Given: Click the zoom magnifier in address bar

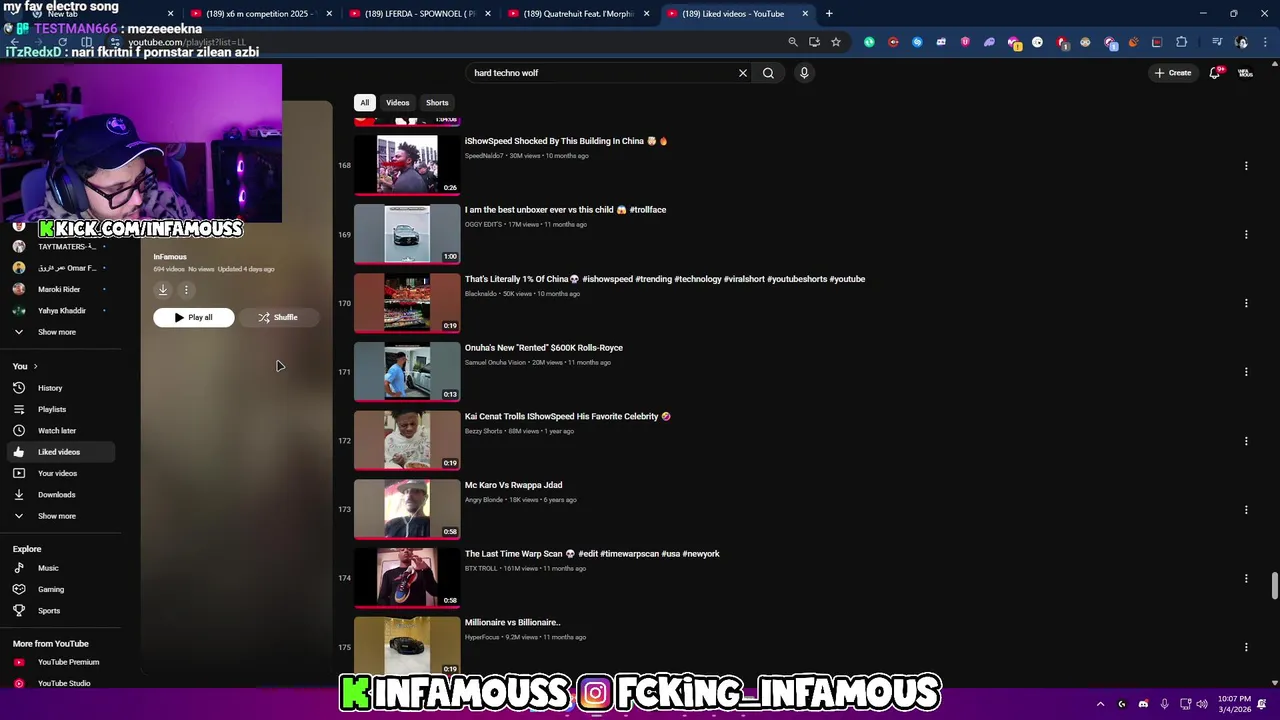Looking at the screenshot, I should (793, 42).
